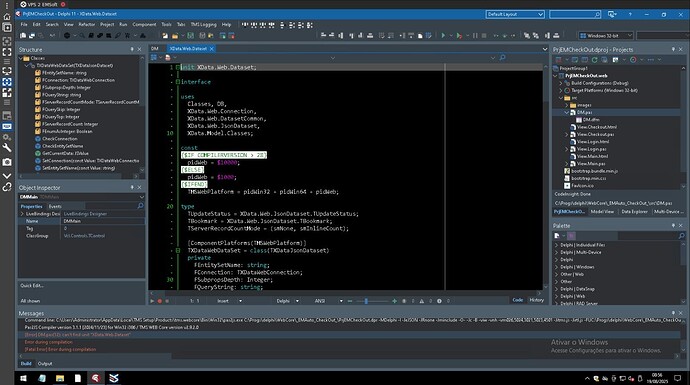The image size is (690, 385).
Task: Click the editor search magnifier icon
Action: coord(502,58)
